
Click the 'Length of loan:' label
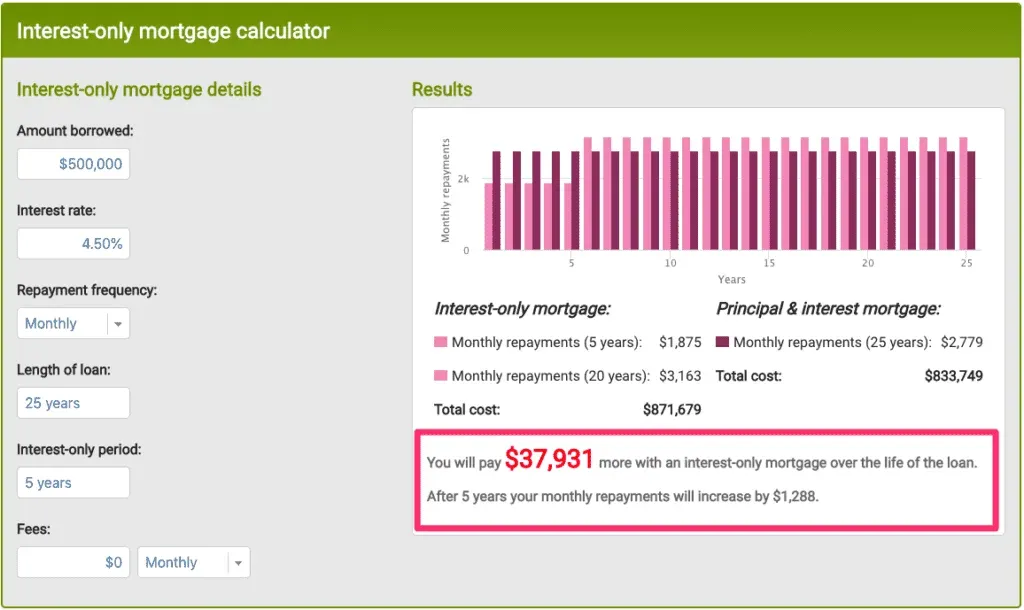tap(63, 370)
